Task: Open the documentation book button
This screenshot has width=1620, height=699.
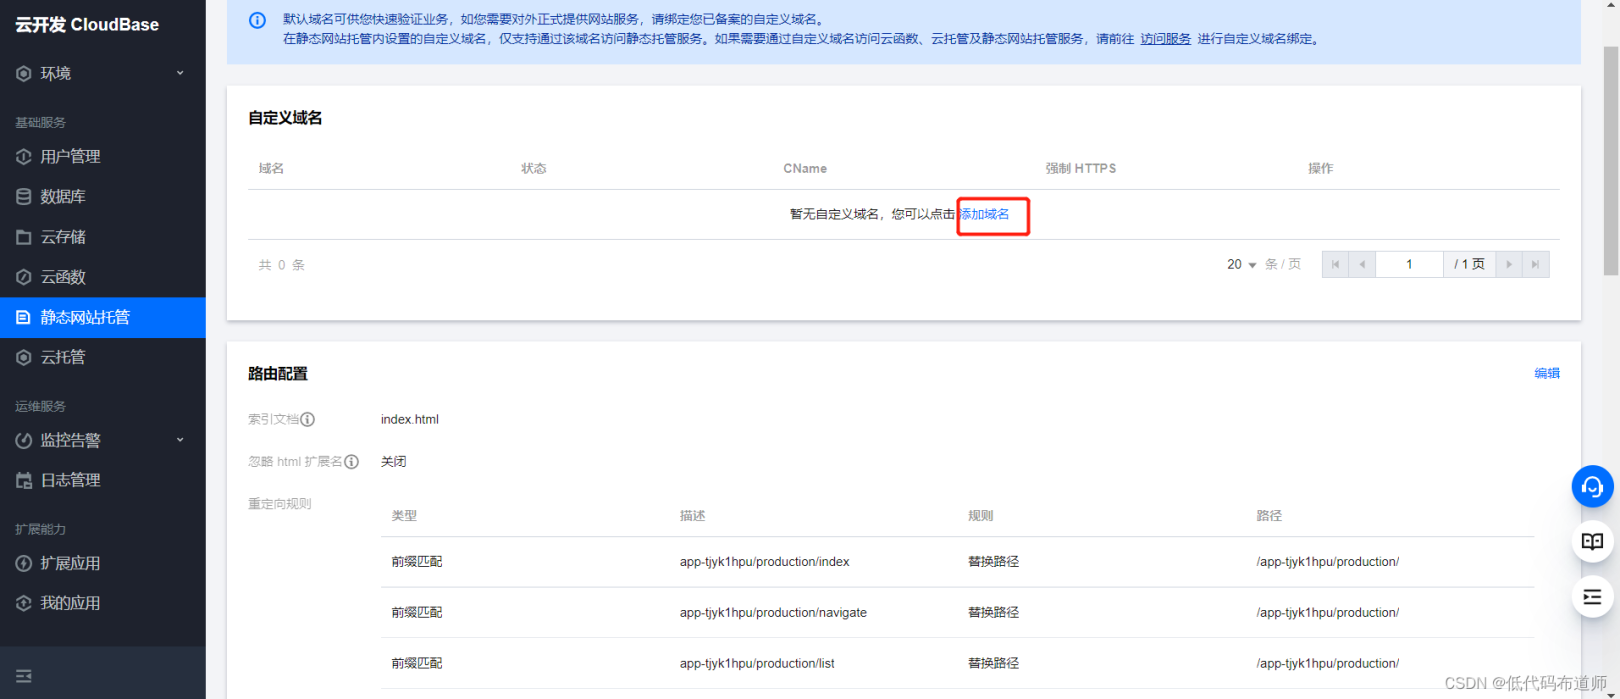Action: click(x=1592, y=542)
